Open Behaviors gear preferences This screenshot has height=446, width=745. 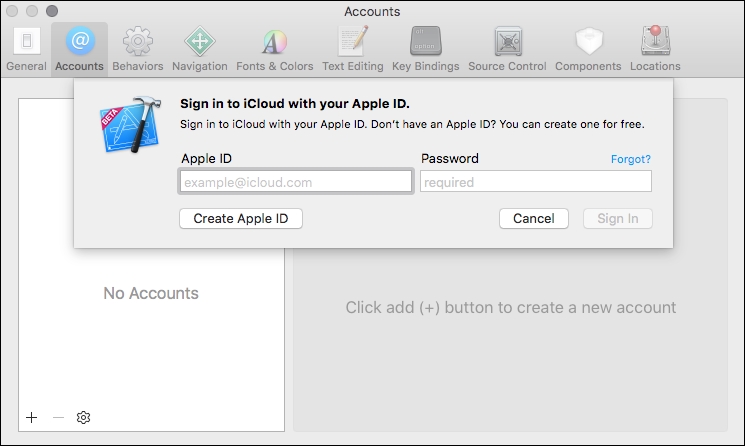pyautogui.click(x=138, y=49)
